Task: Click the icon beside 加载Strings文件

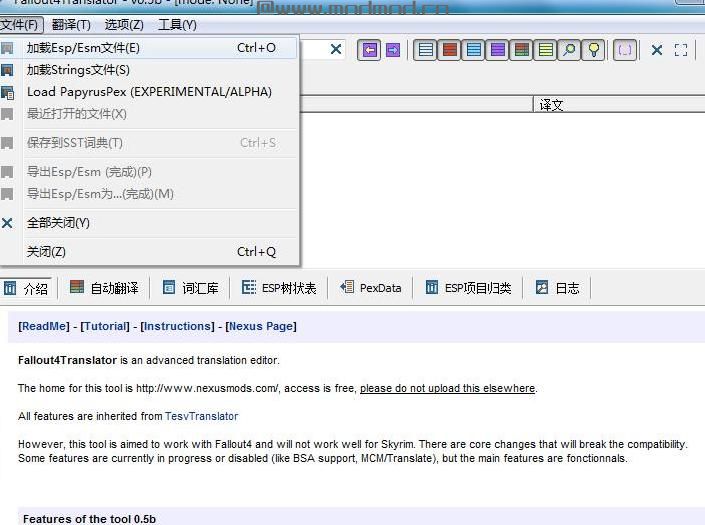Action: 7,70
